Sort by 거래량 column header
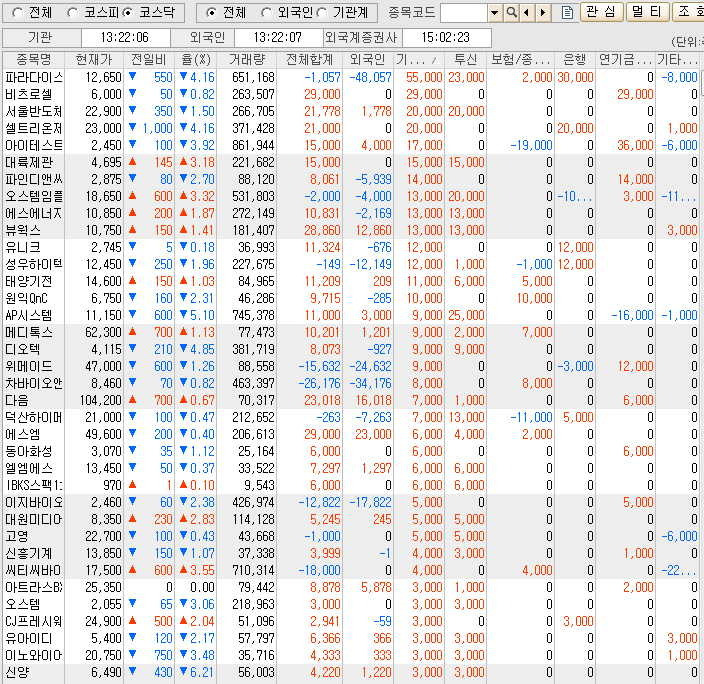704x684 pixels. (x=246, y=59)
